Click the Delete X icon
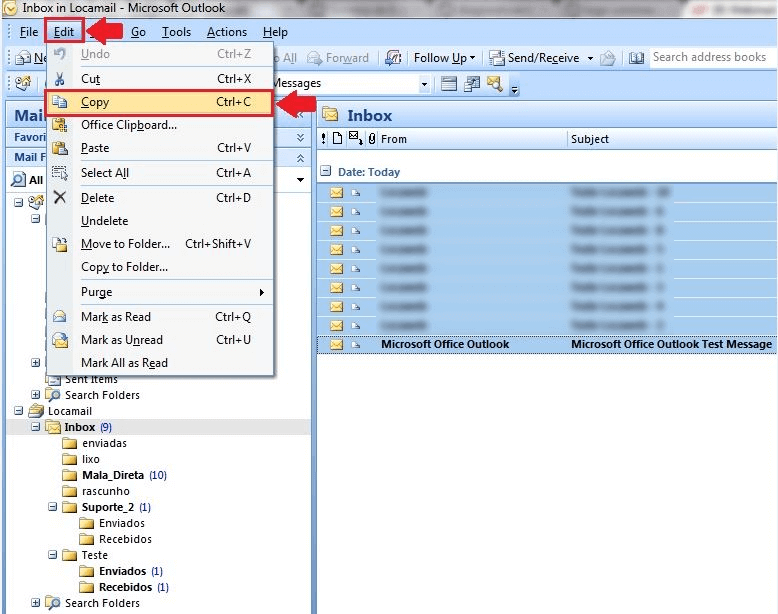 click(60, 198)
